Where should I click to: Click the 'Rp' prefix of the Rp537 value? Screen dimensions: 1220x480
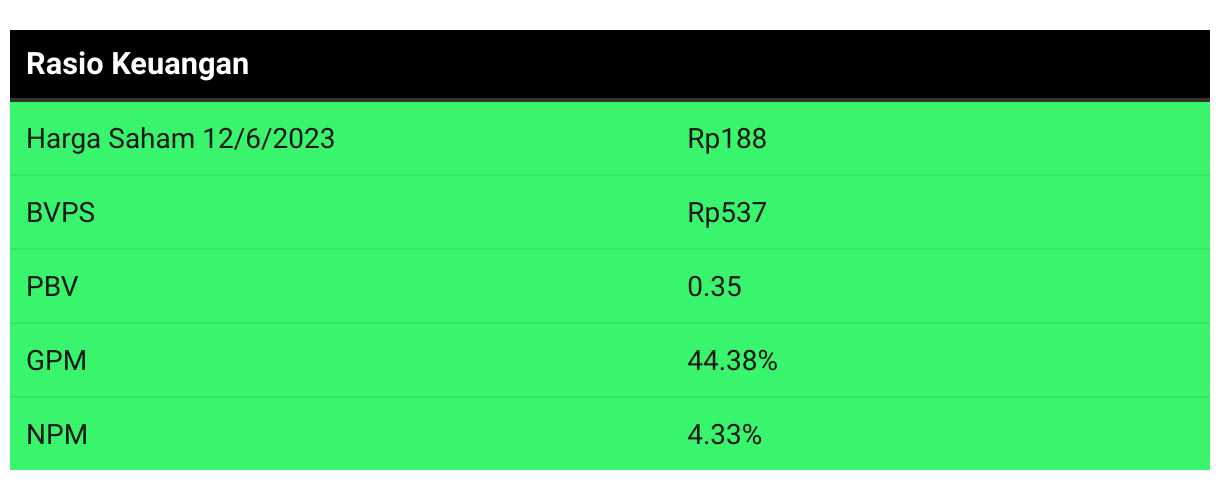(702, 213)
